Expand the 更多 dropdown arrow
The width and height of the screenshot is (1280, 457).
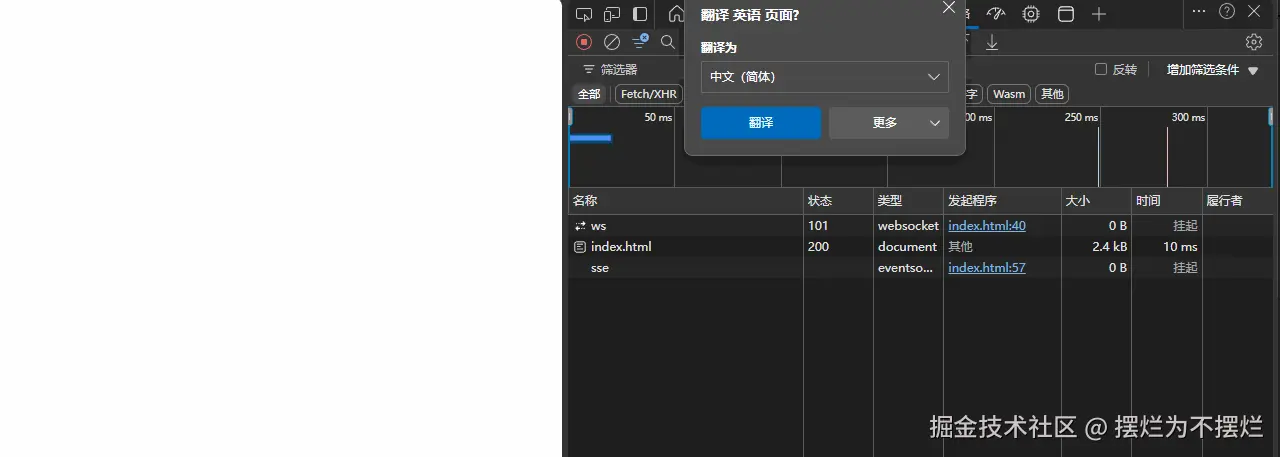[935, 123]
